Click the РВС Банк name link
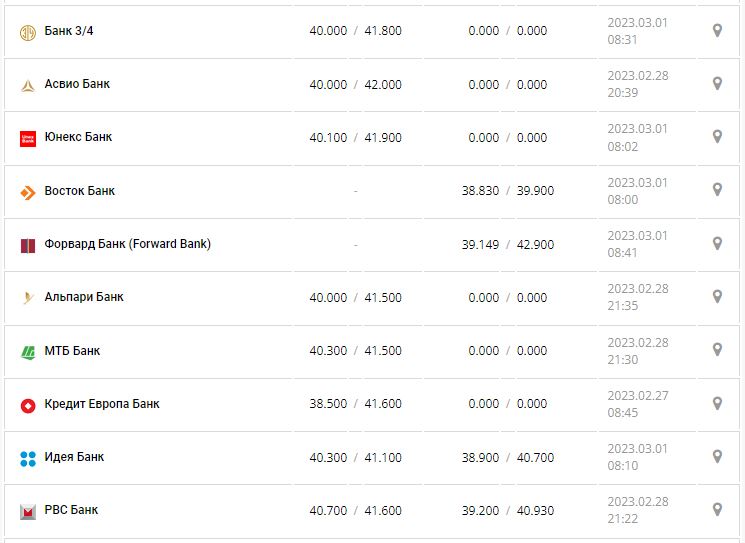The height and width of the screenshot is (543, 745). 71,510
